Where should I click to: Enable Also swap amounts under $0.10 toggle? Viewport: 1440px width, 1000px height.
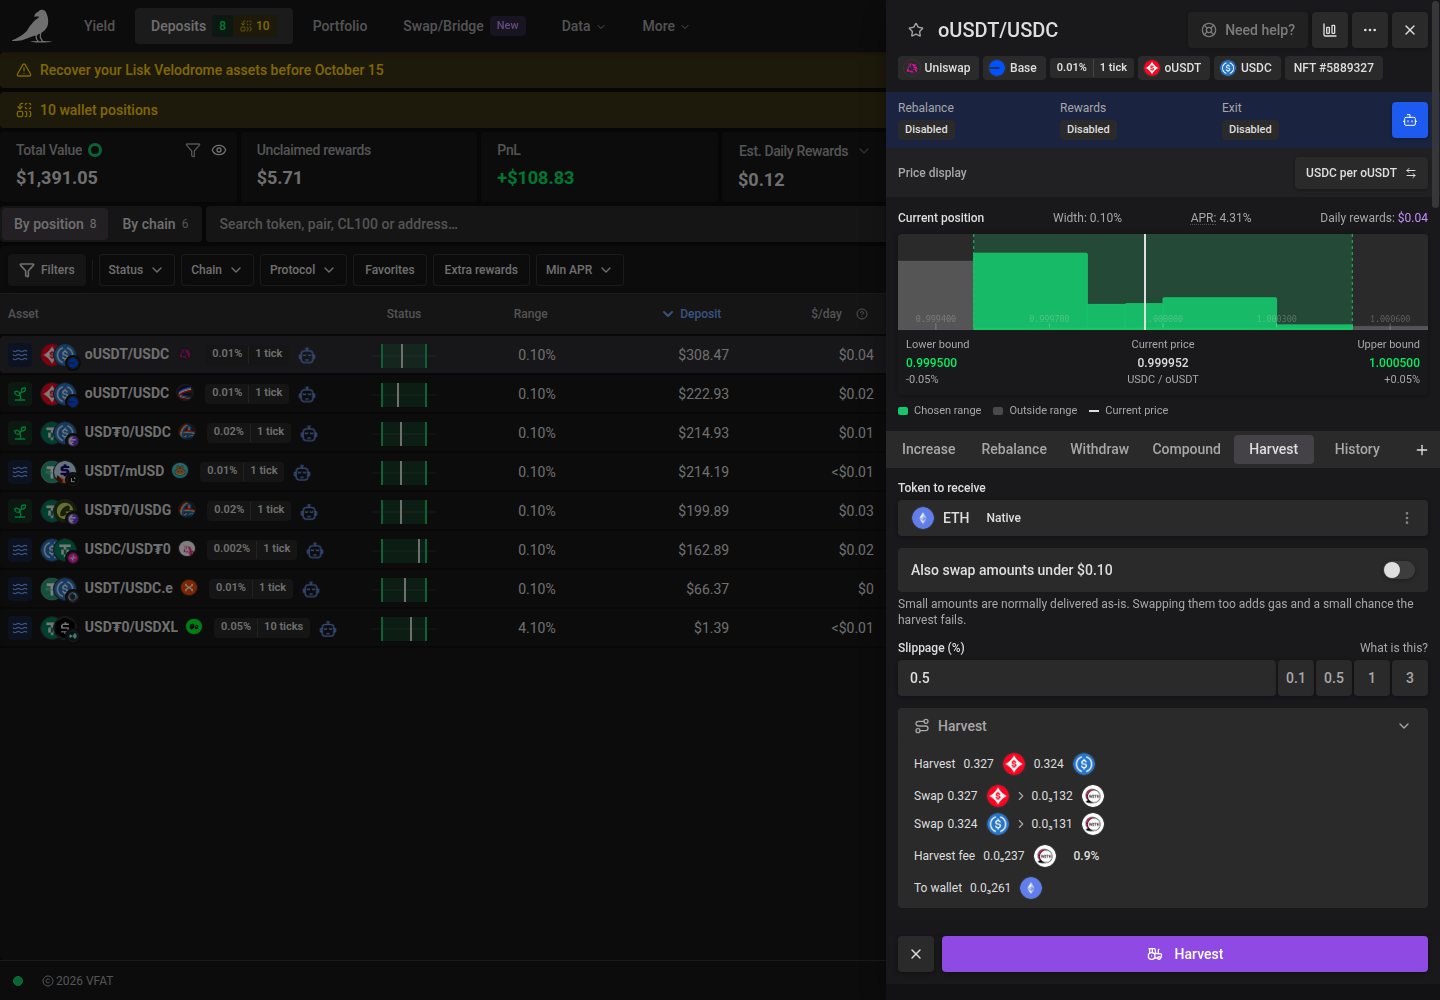click(1398, 570)
